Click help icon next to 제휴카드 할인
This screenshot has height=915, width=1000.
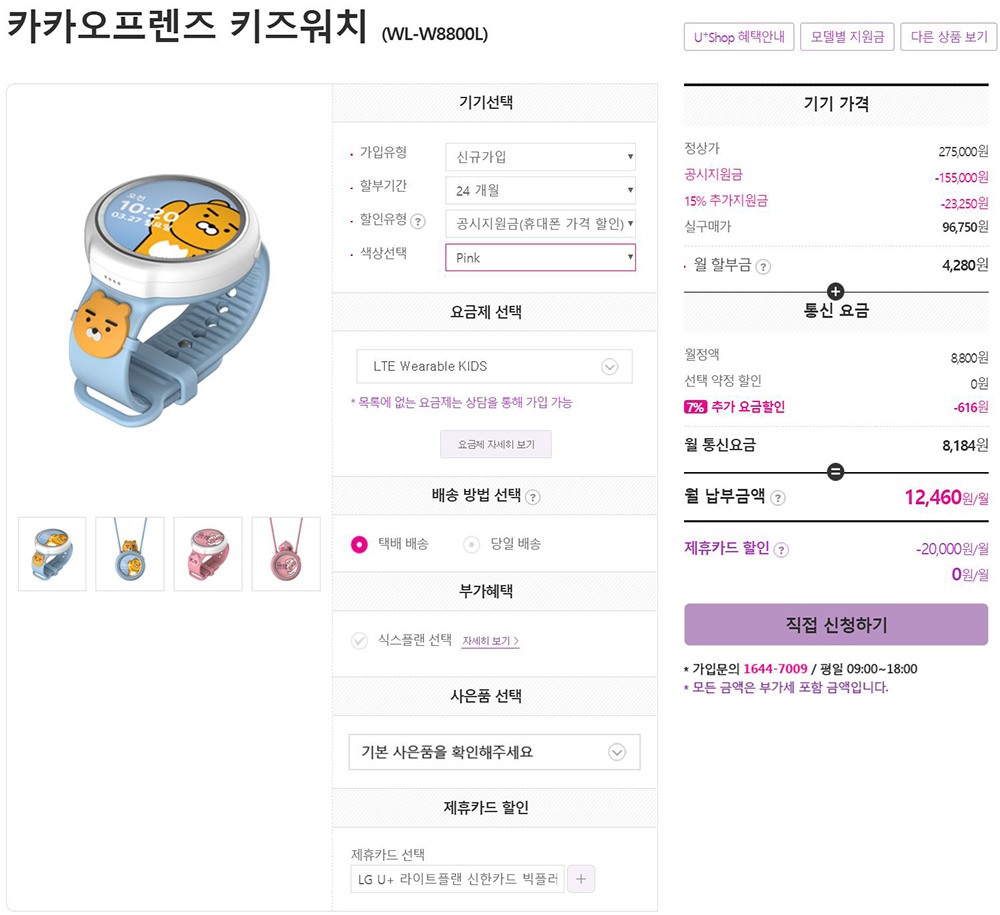coord(781,549)
